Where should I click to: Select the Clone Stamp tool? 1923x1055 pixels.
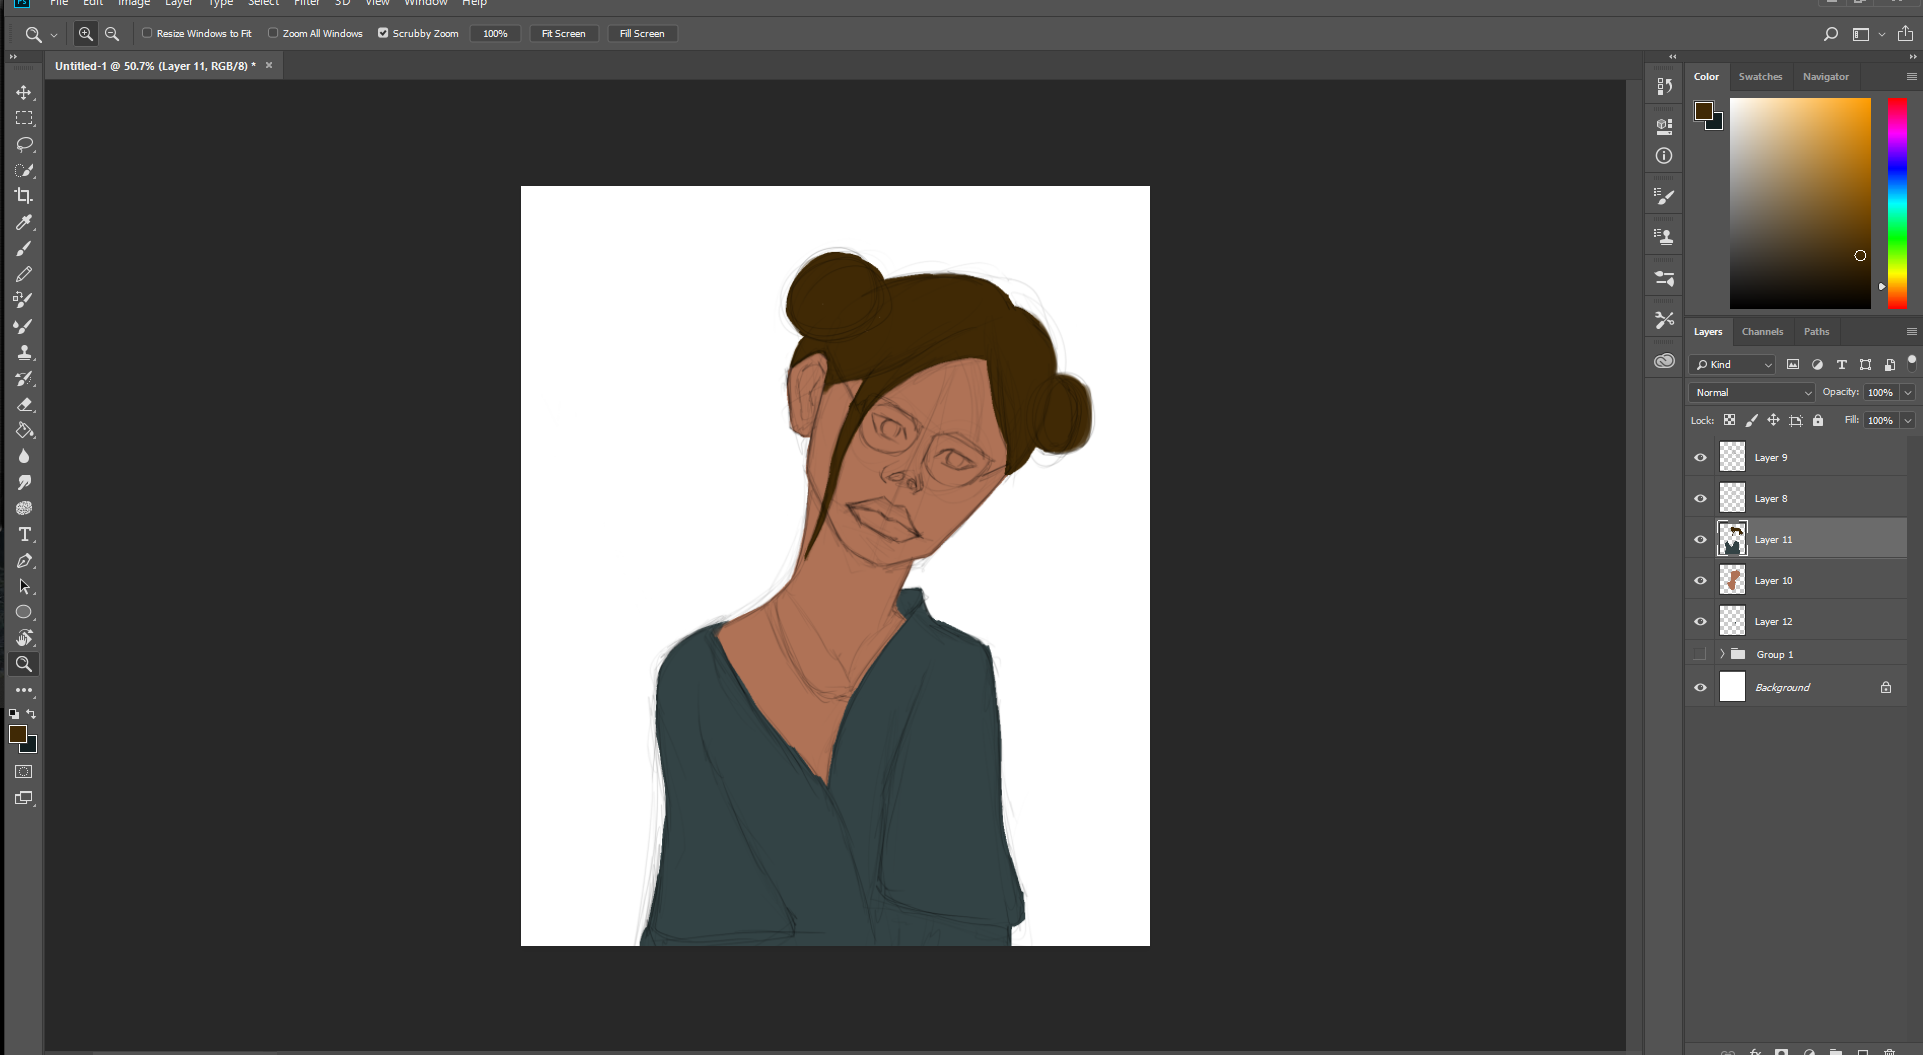[x=24, y=352]
